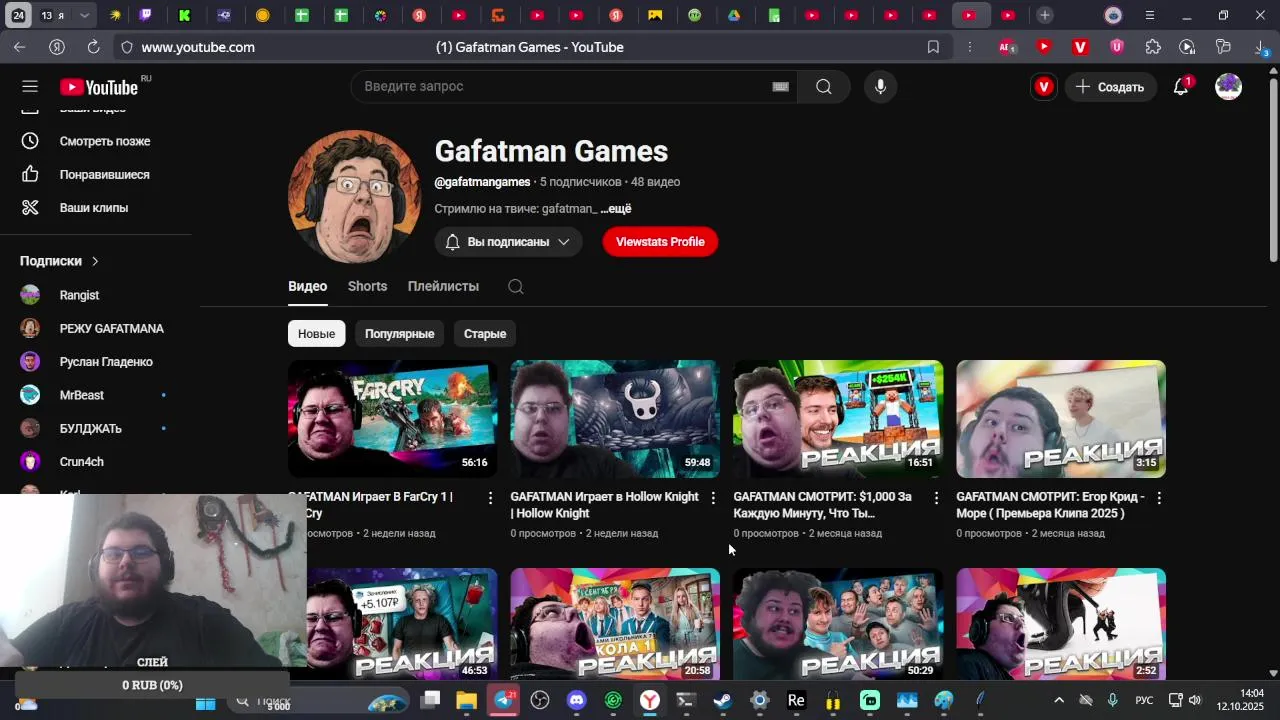Open browser extensions puzzle icon
This screenshot has width=1280, height=720.
click(1153, 47)
